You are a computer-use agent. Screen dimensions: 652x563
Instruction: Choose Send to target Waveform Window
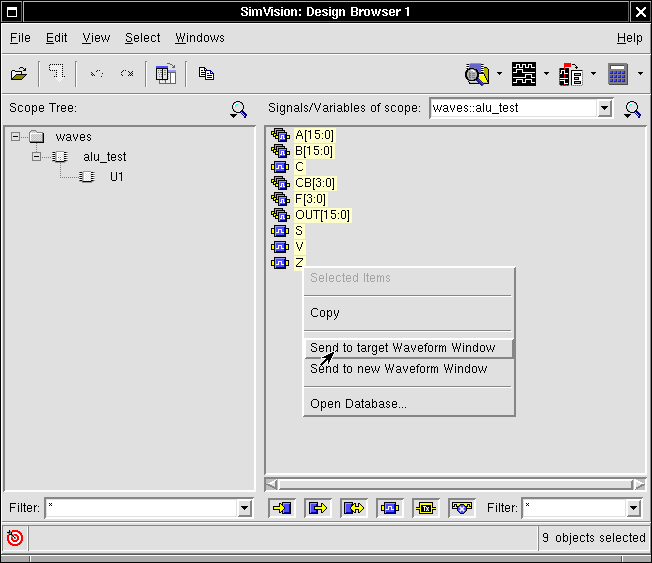(x=409, y=348)
